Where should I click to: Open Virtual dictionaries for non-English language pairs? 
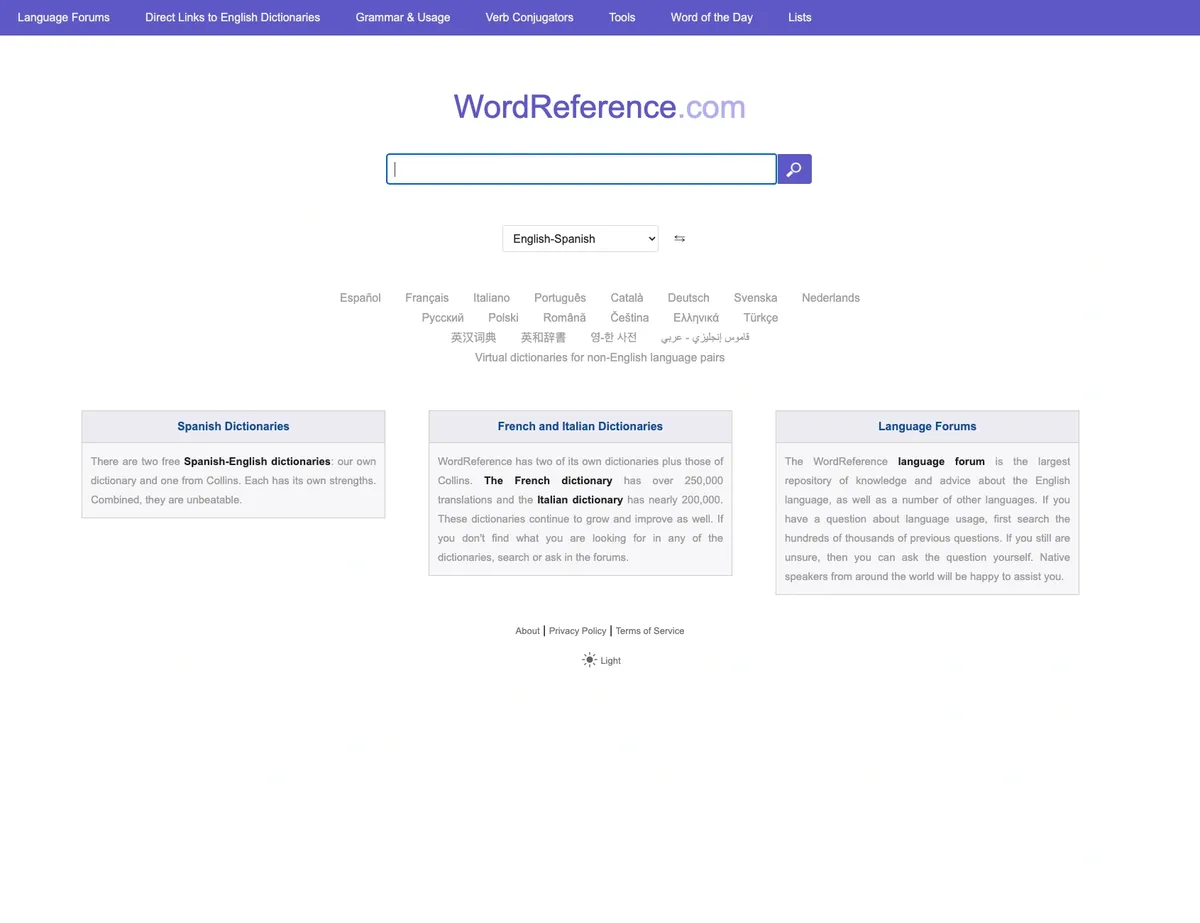(600, 358)
